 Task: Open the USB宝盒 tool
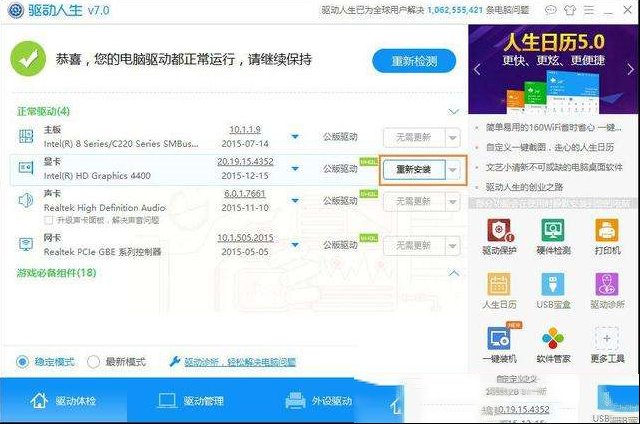click(x=553, y=291)
